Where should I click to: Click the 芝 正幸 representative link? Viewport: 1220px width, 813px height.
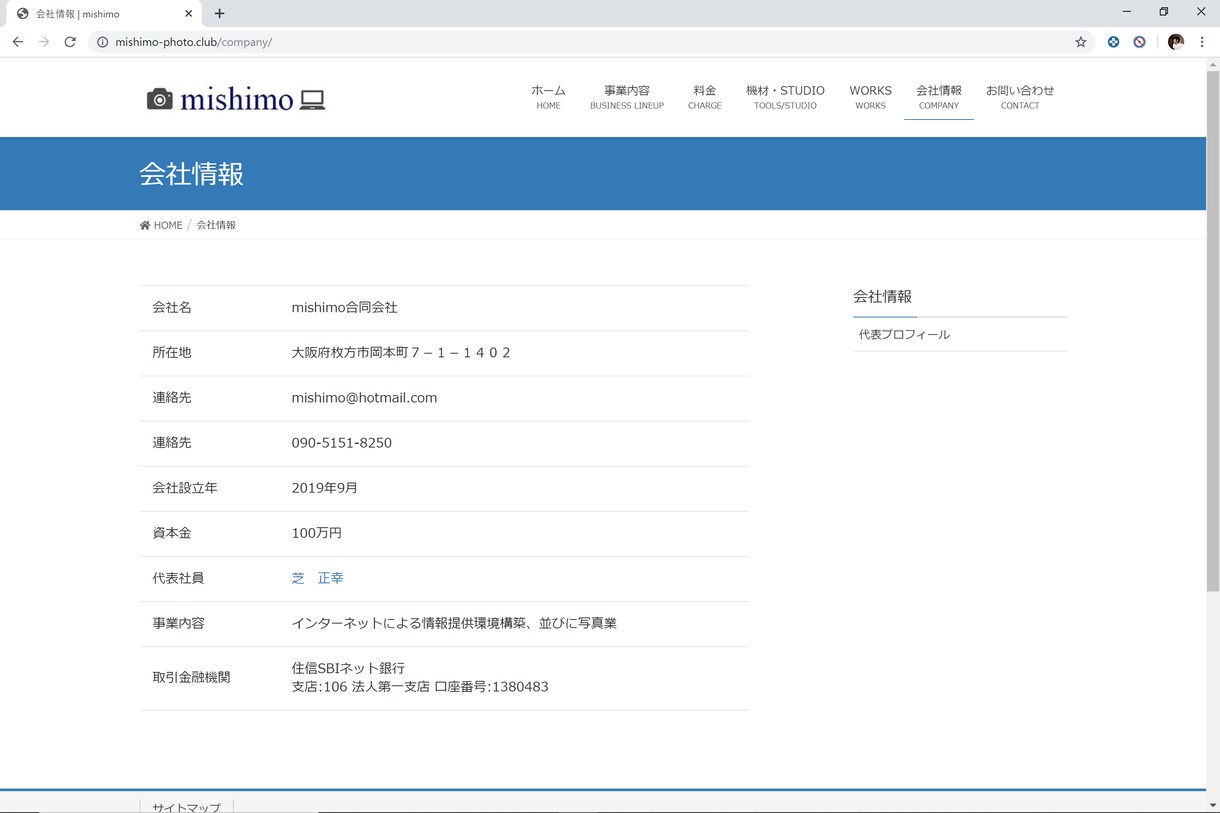coord(317,578)
